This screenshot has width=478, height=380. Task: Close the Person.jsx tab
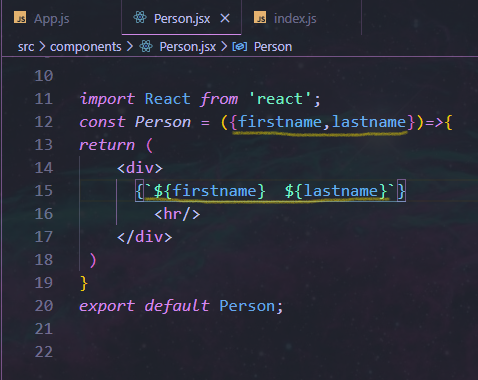(x=225, y=18)
